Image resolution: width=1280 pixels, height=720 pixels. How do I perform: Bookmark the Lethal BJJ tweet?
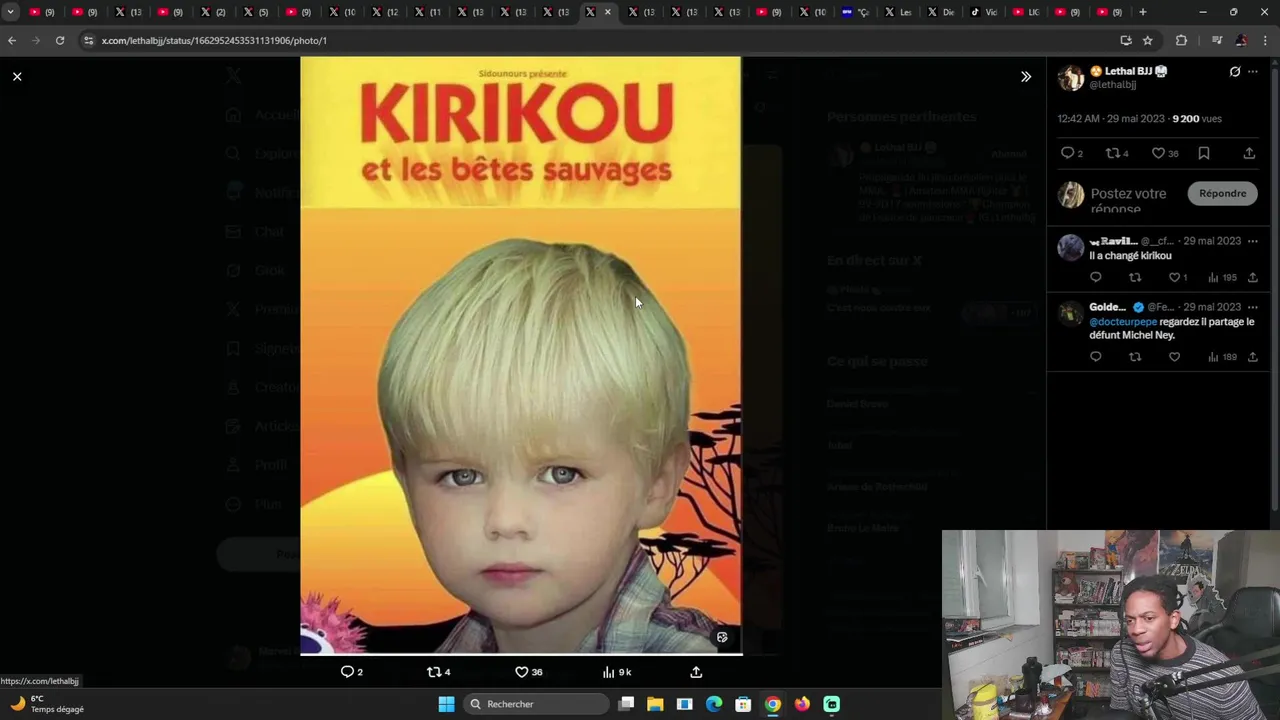point(1204,153)
